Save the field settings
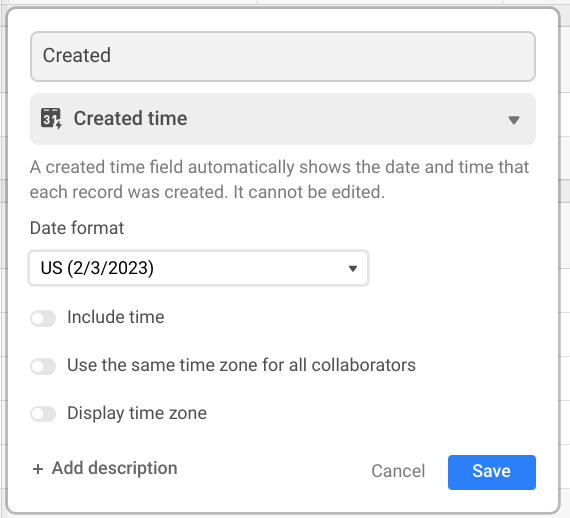570x518 pixels. tap(492, 472)
